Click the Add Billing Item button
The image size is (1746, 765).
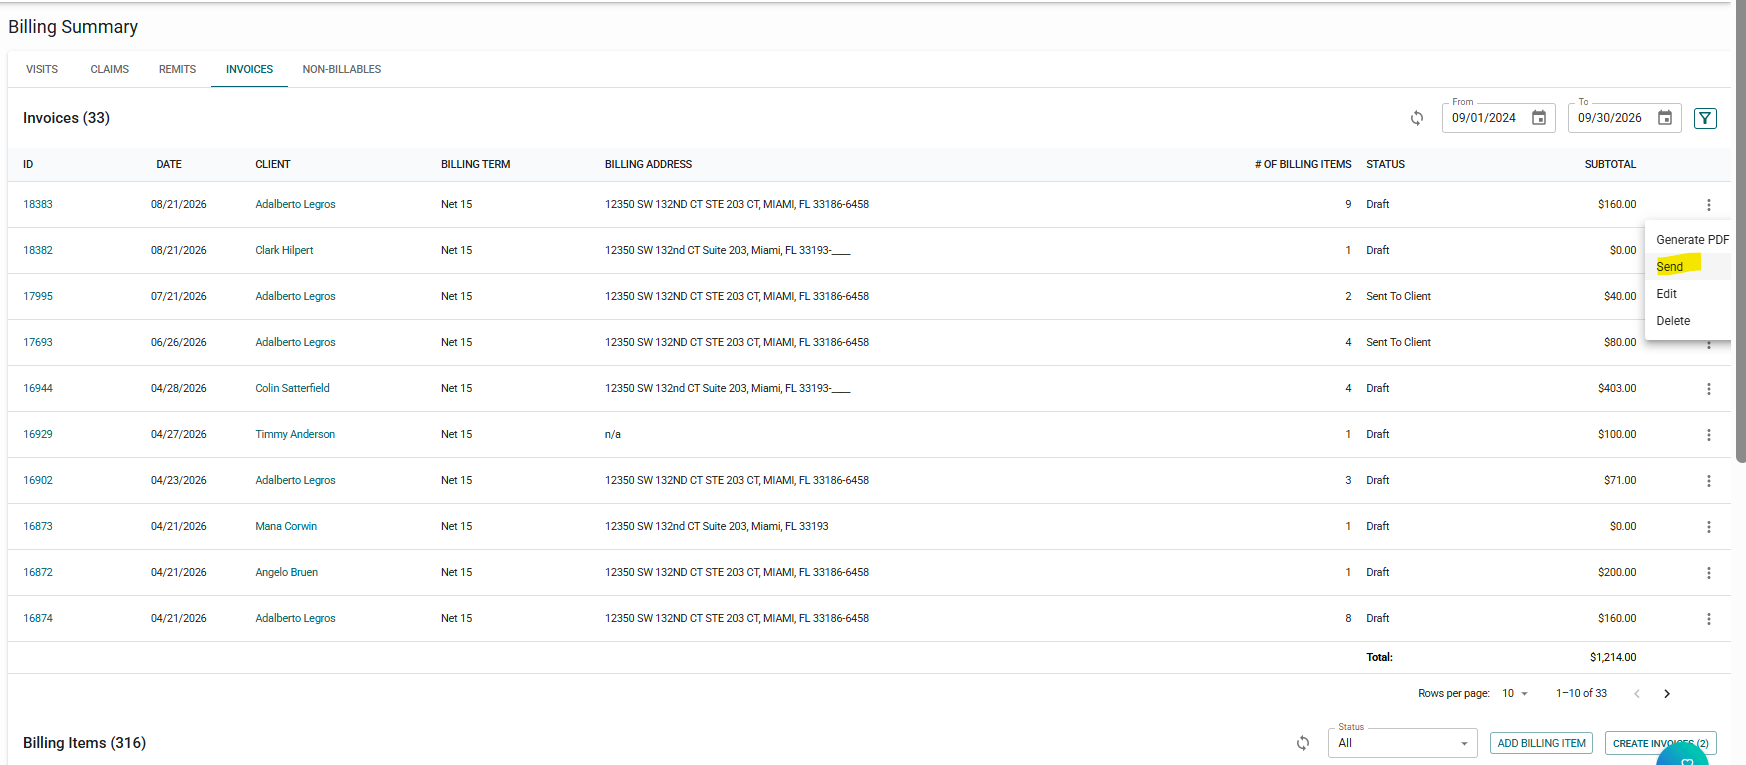1541,744
